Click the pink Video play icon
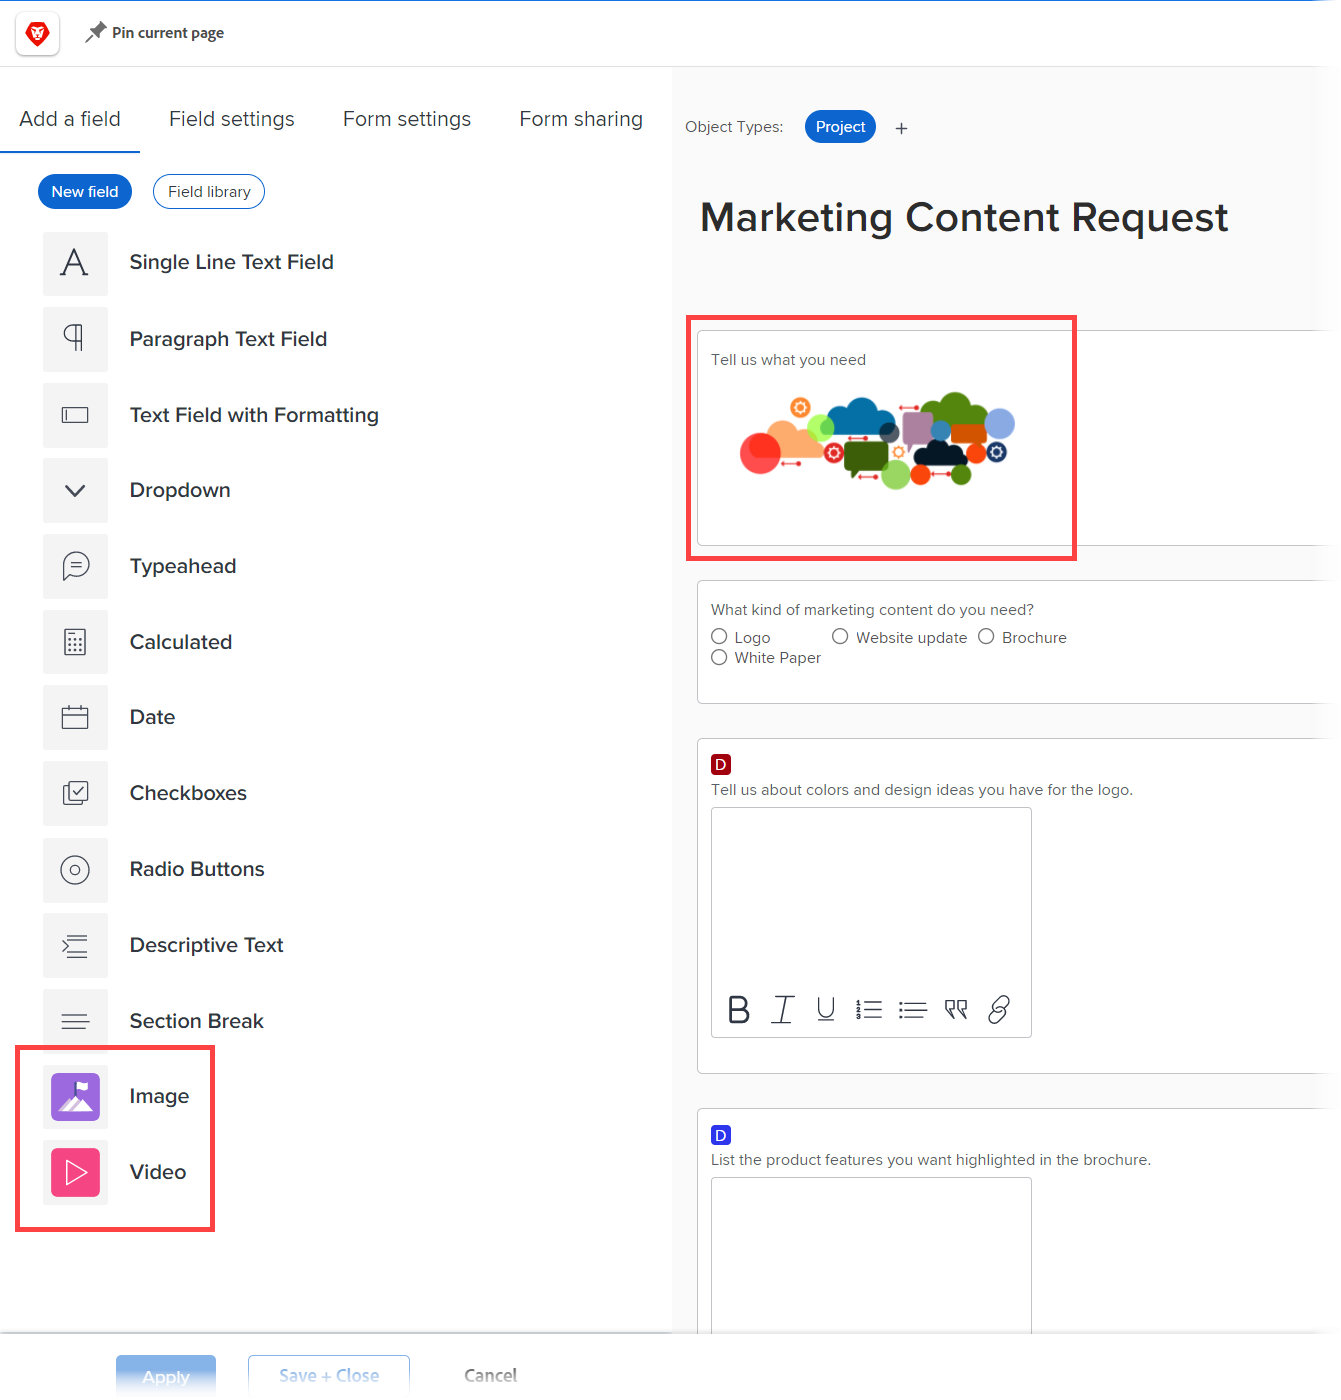This screenshot has height=1400, width=1341. pyautogui.click(x=75, y=1172)
